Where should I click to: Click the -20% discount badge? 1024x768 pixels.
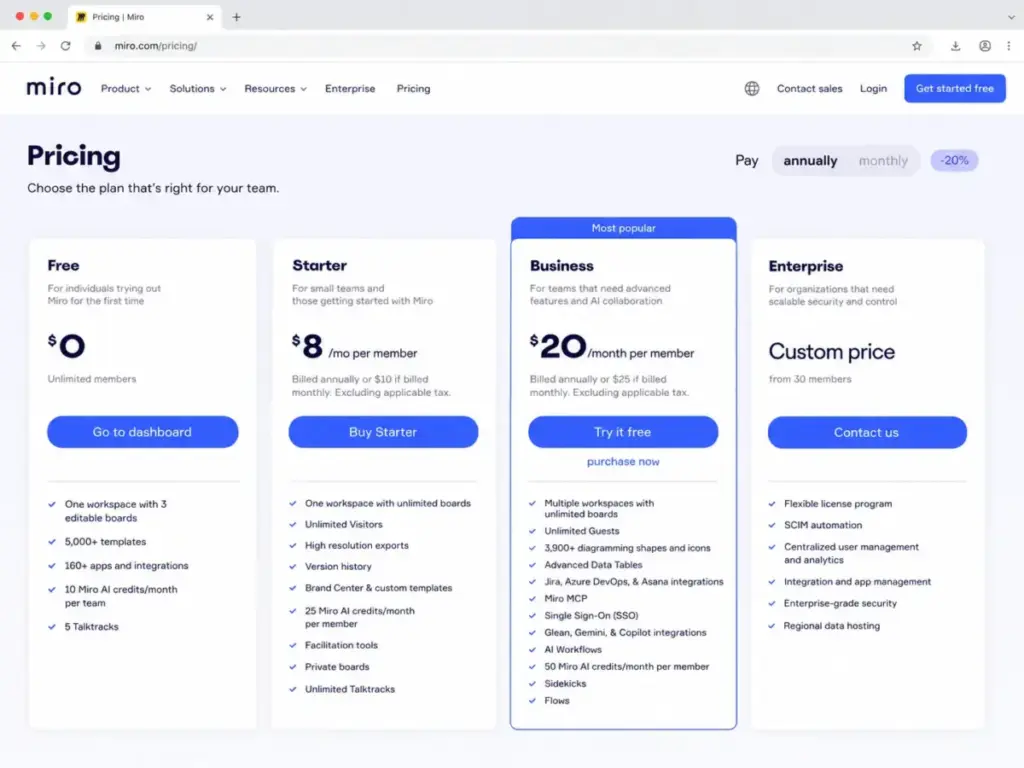click(x=954, y=161)
